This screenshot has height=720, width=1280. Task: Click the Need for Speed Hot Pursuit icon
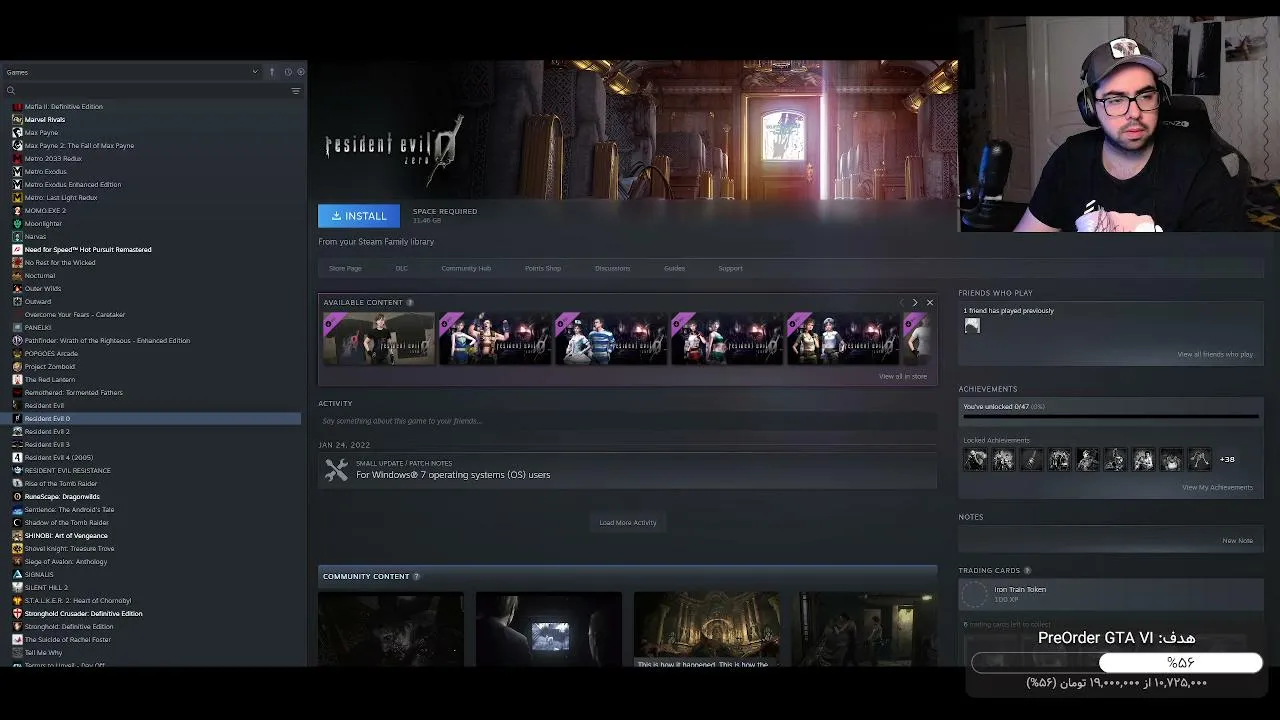(17, 249)
